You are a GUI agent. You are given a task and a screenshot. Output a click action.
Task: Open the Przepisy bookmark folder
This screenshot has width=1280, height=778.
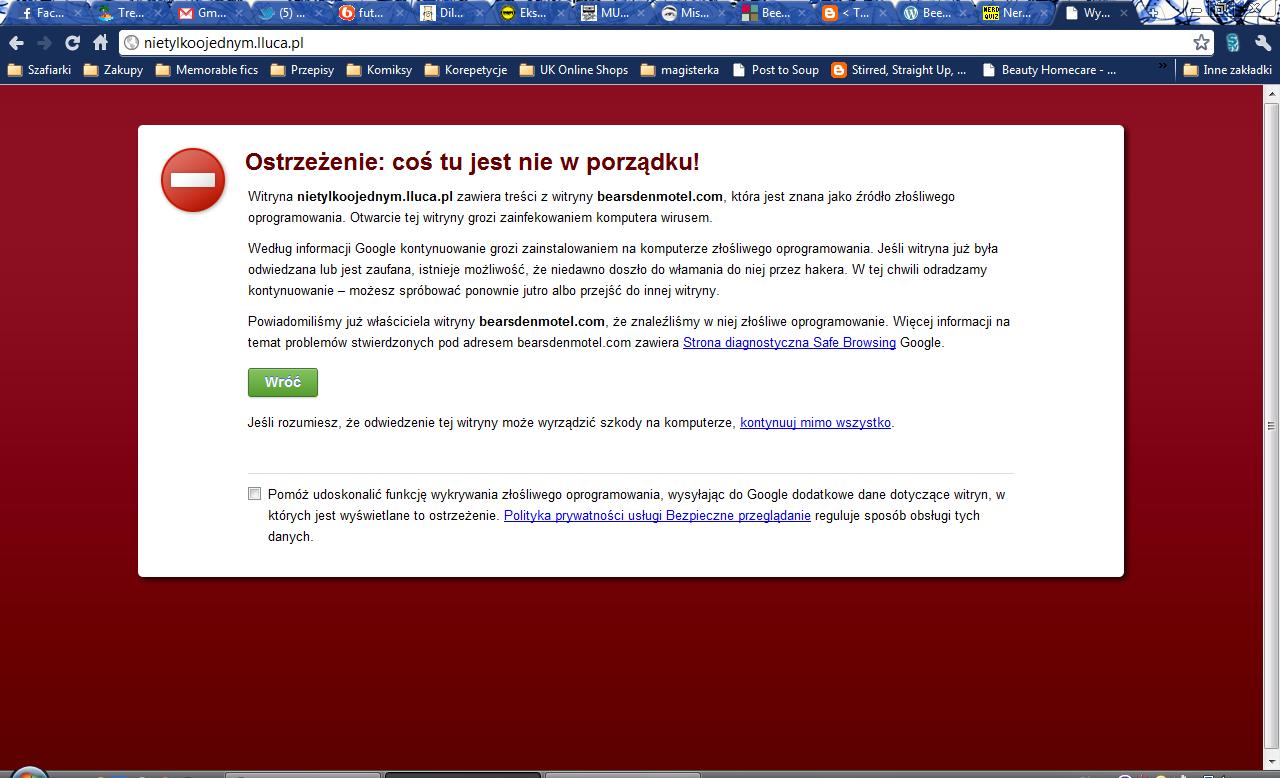(x=302, y=70)
